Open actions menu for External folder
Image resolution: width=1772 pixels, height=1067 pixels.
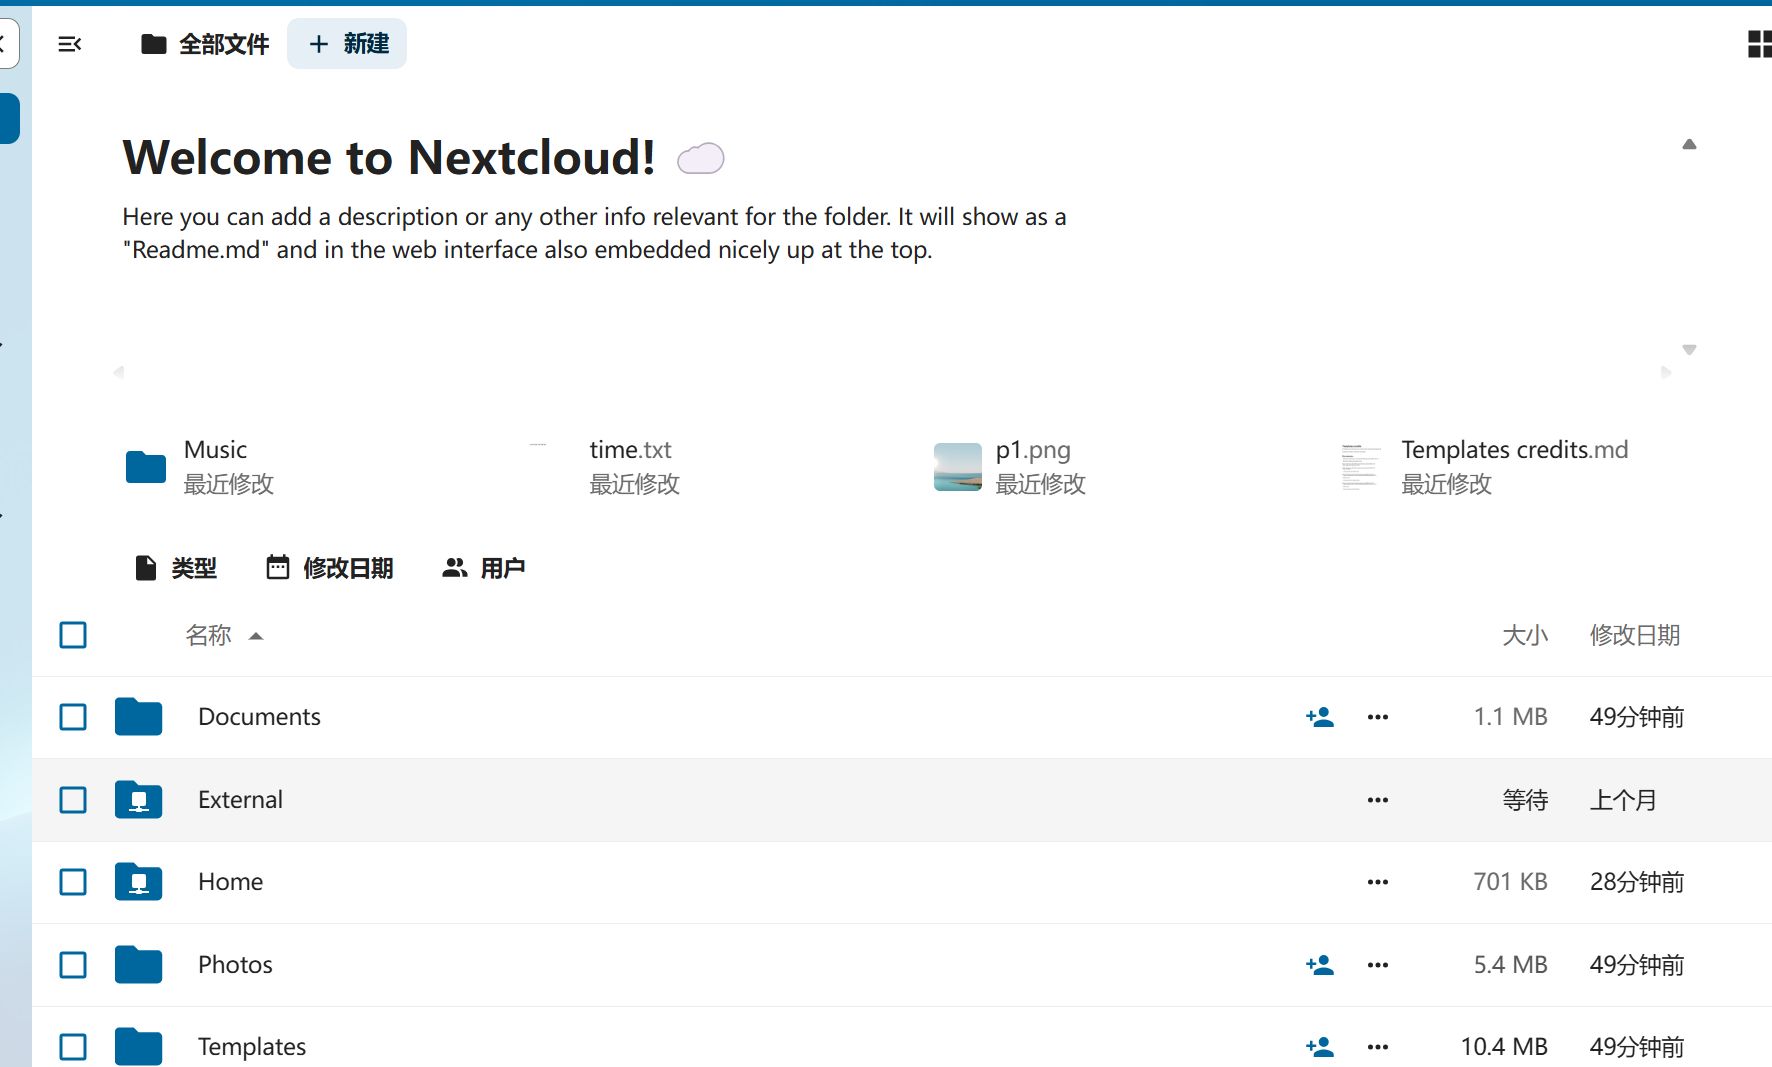coord(1377,800)
